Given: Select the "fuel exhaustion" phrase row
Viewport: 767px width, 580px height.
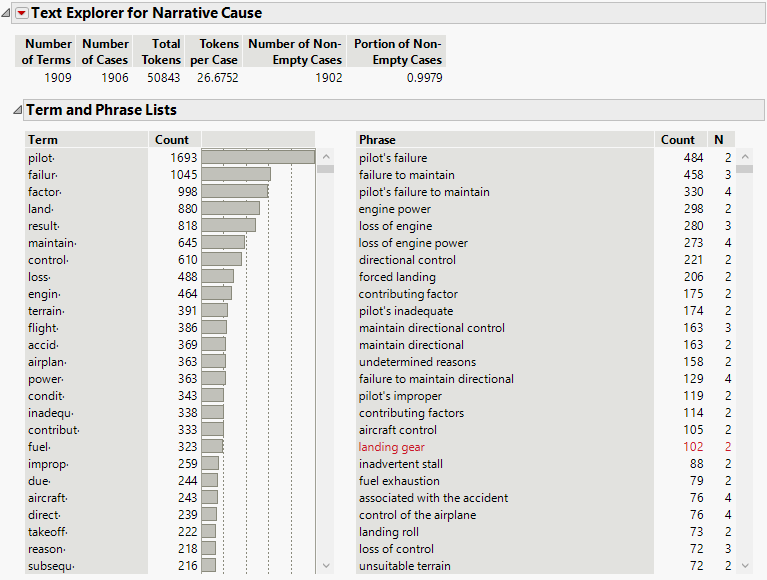Looking at the screenshot, I should (x=401, y=481).
